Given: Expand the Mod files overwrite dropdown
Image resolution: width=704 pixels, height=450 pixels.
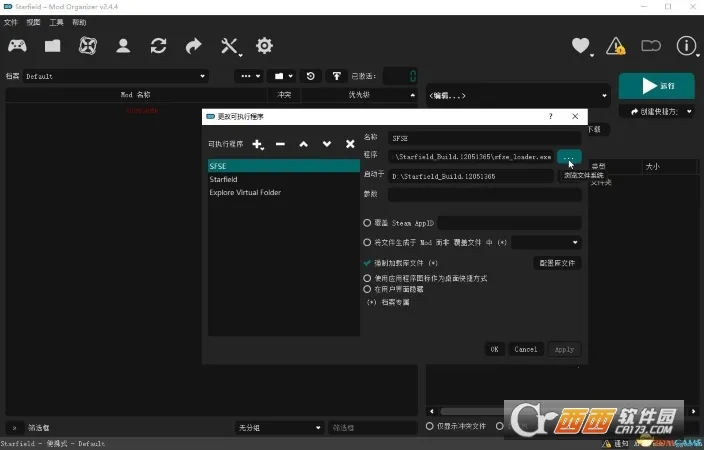Looking at the screenshot, I should (546, 242).
